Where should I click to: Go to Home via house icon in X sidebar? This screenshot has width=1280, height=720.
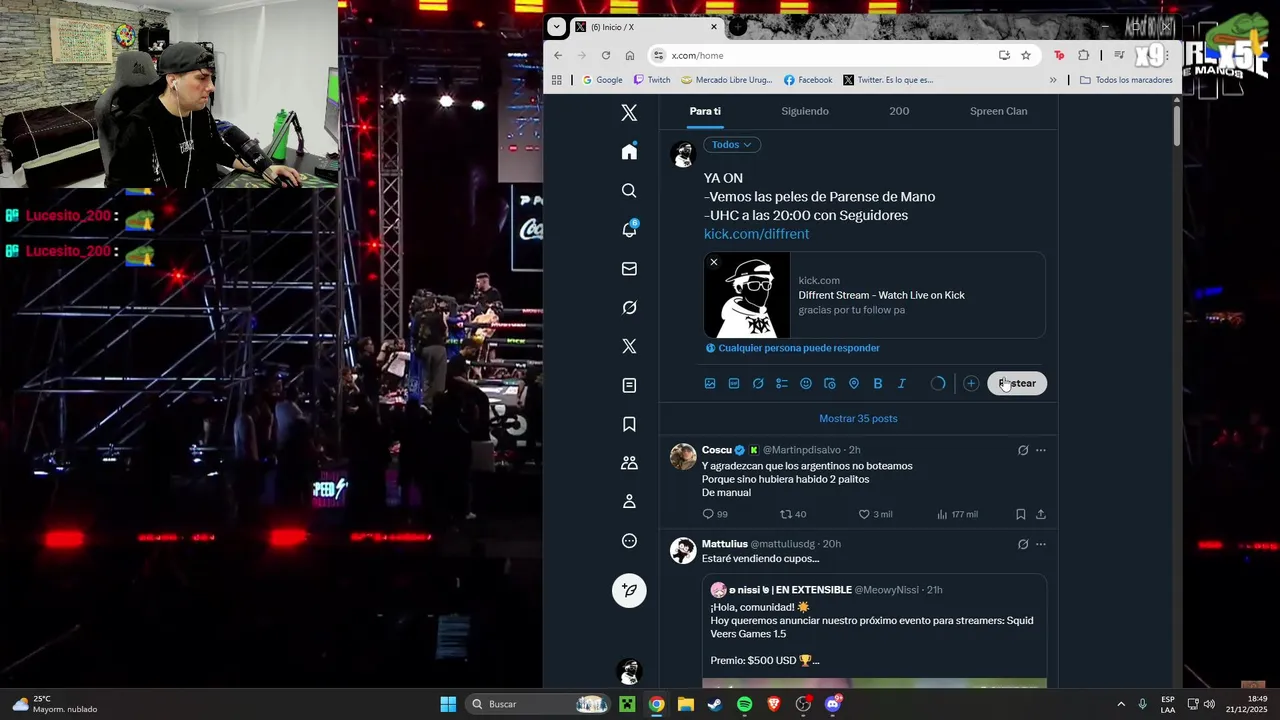629,151
